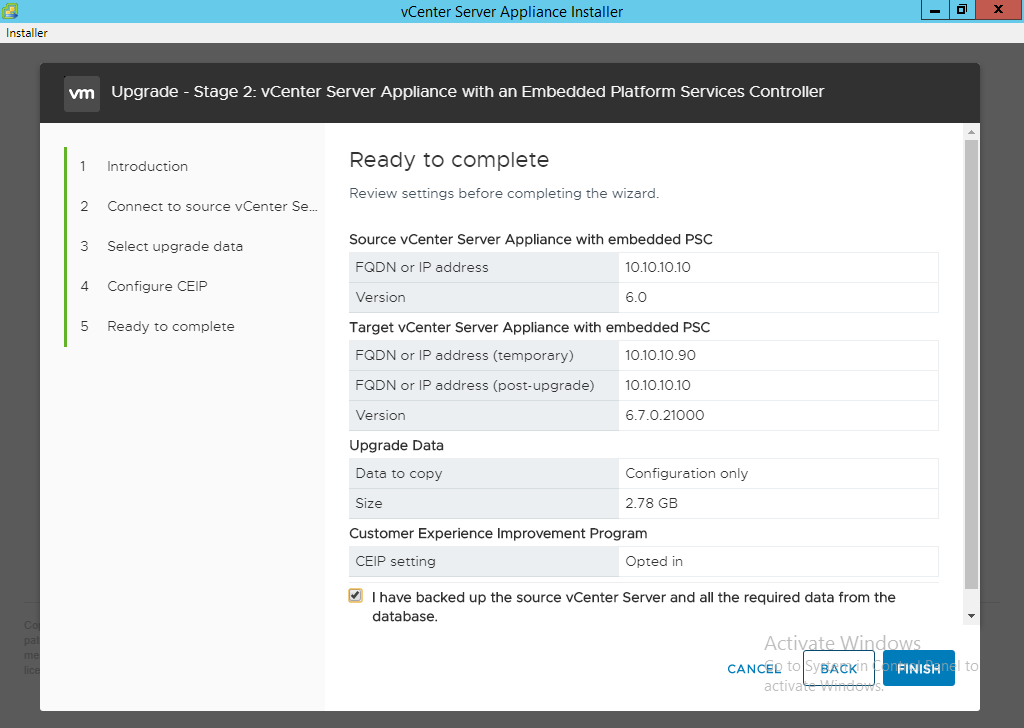Click the Upgrade Data section heading
This screenshot has width=1024, height=728.
[x=396, y=445]
